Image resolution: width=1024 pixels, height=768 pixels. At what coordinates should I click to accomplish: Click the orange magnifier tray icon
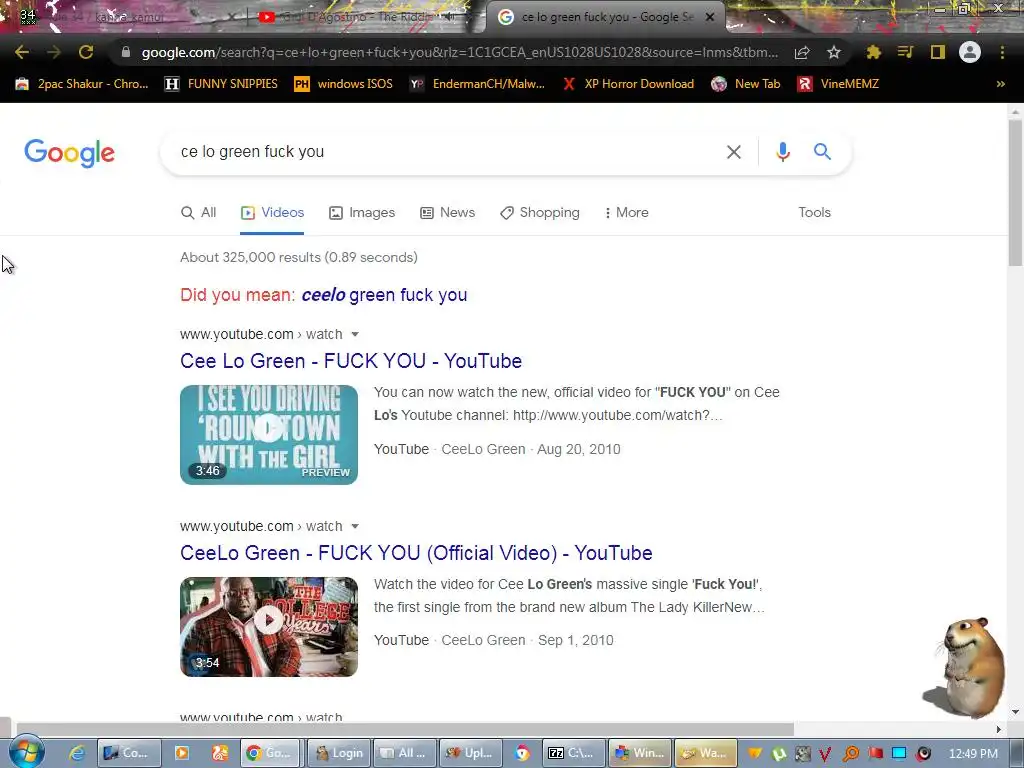[x=850, y=754]
